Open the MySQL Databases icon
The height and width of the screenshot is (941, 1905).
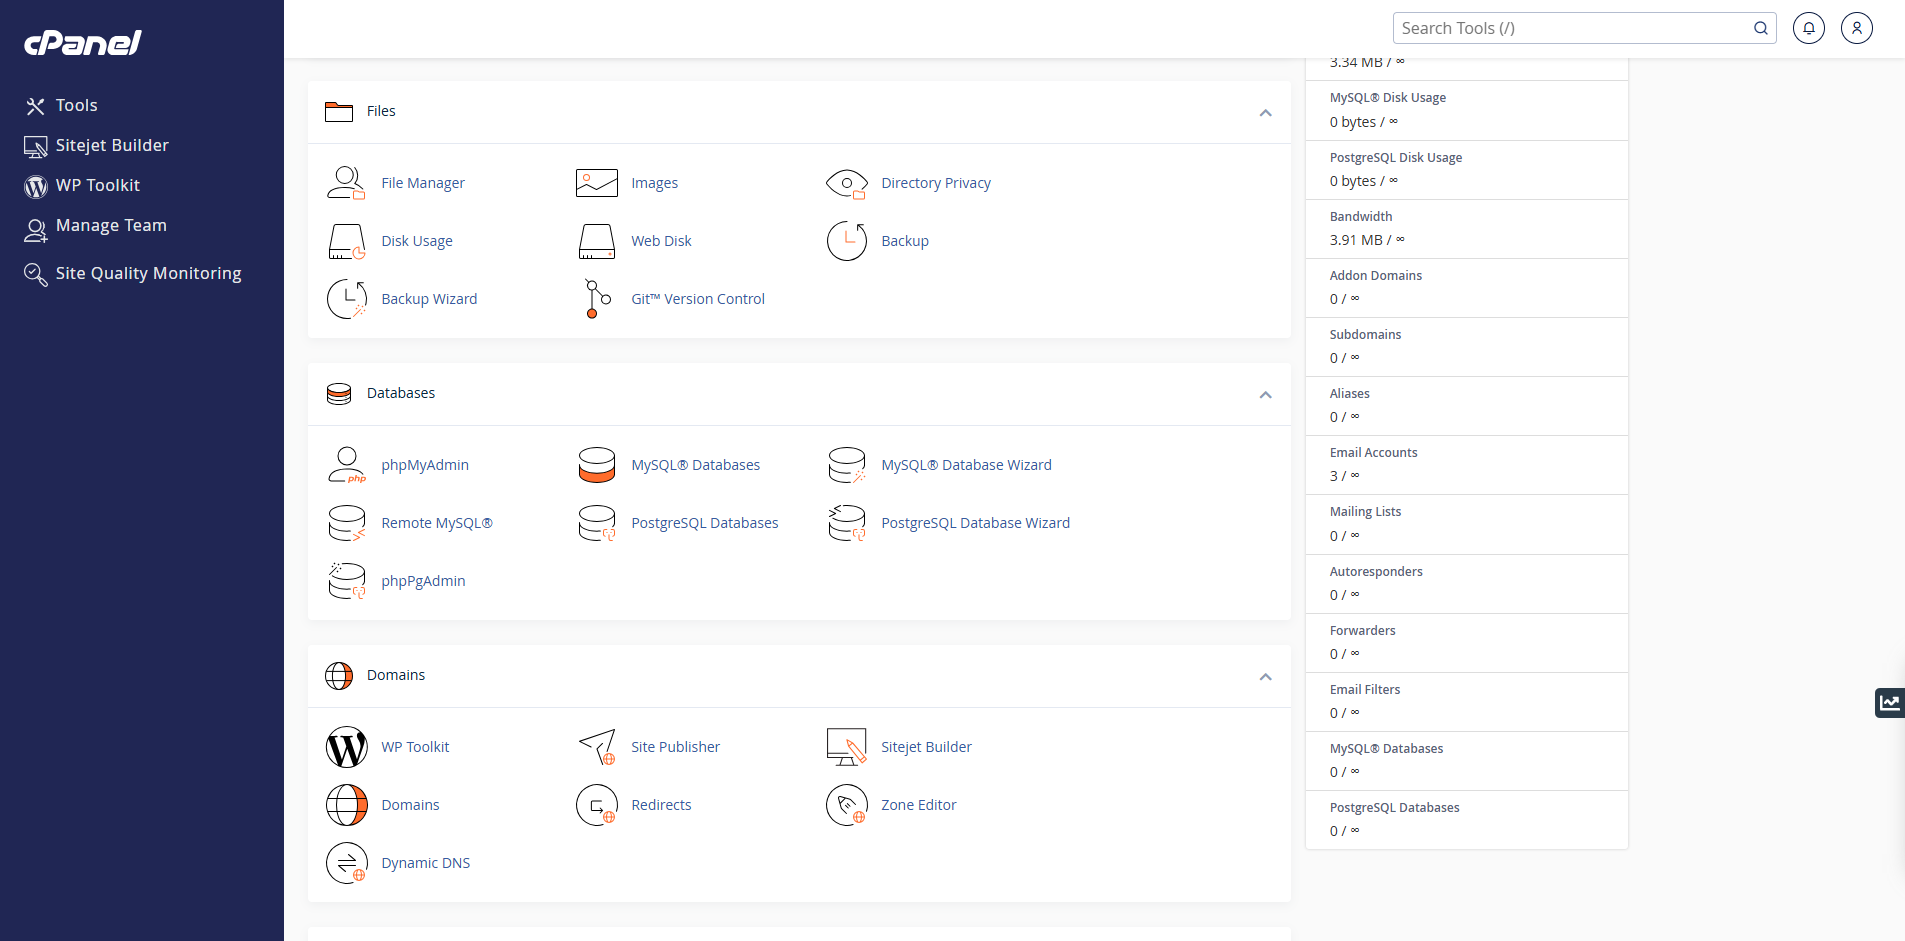tap(597, 465)
